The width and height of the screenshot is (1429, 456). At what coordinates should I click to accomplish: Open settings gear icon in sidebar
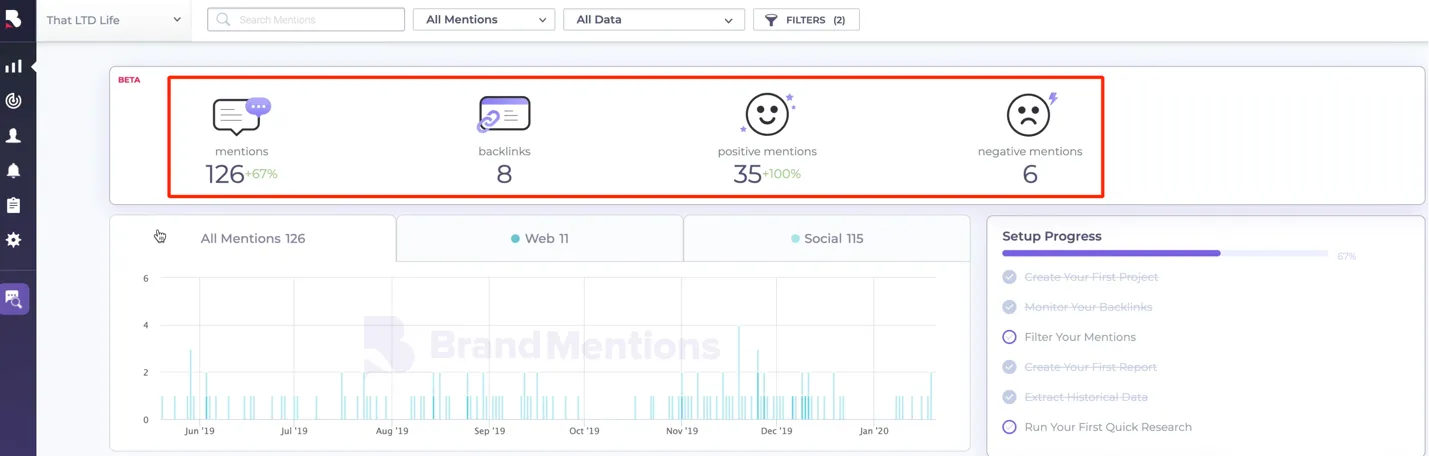(x=13, y=240)
